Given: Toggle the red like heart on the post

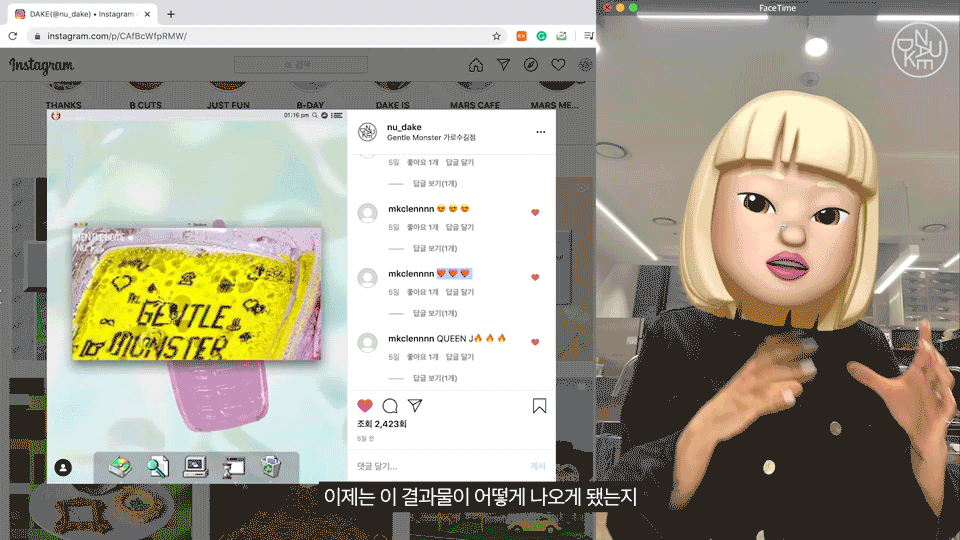Looking at the screenshot, I should pos(365,405).
